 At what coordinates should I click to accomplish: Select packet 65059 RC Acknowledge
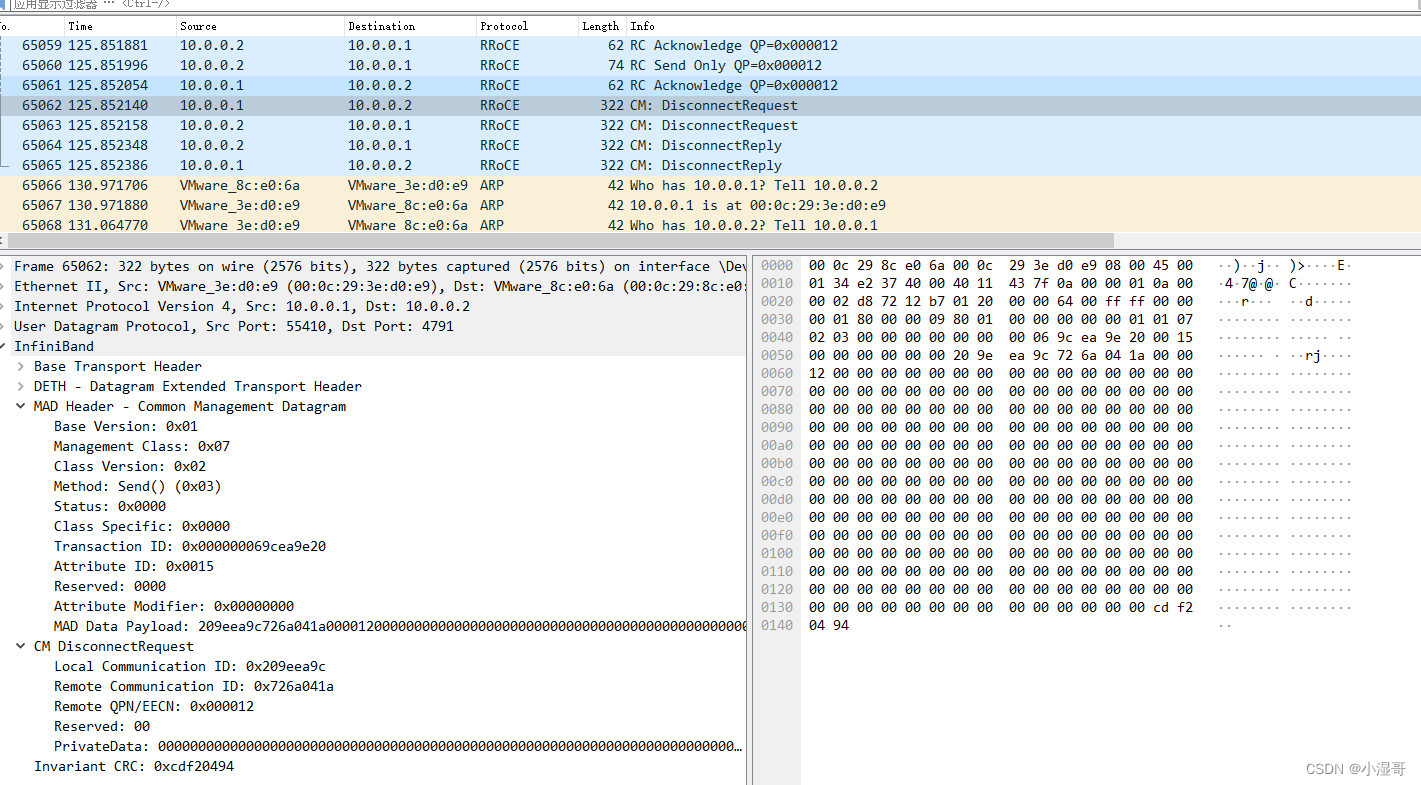(x=710, y=45)
